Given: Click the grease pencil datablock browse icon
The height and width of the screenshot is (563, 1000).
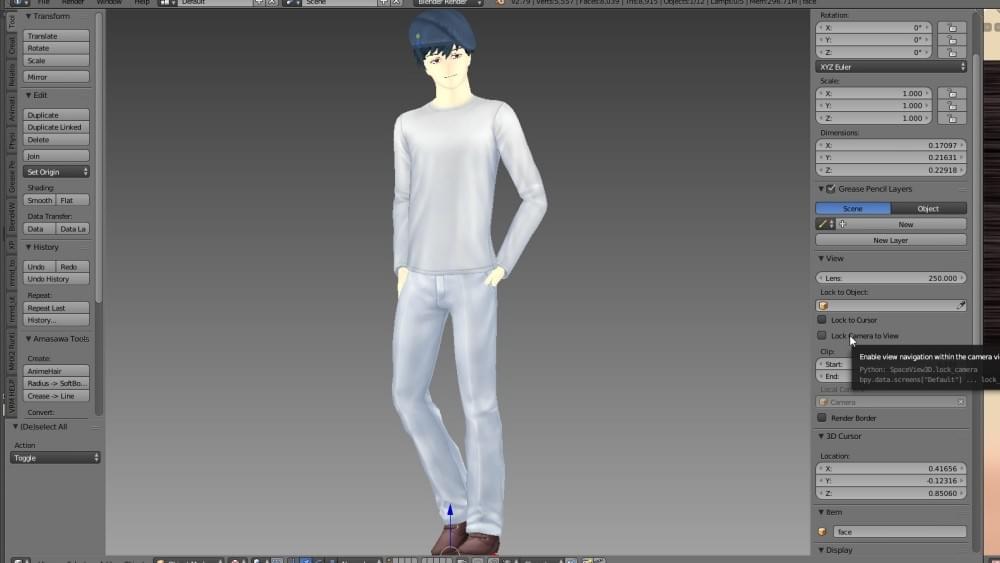Looking at the screenshot, I should click(825, 224).
